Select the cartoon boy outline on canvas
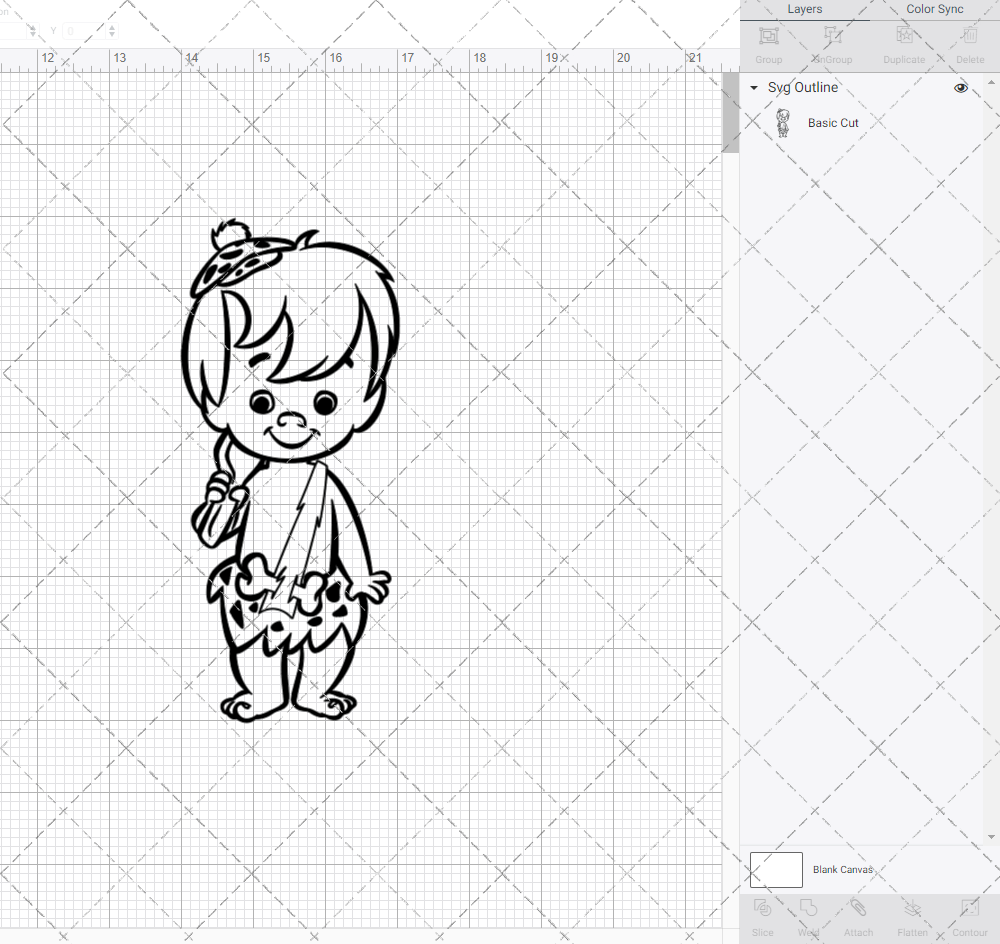 click(x=290, y=471)
